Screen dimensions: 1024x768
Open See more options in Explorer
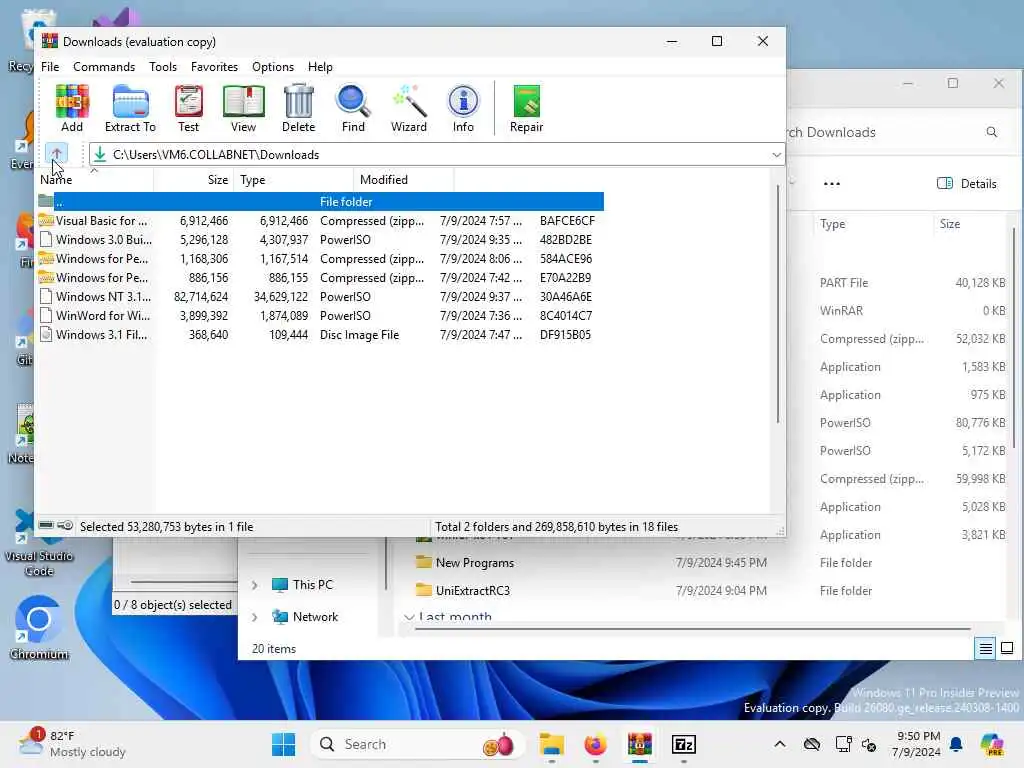pyautogui.click(x=831, y=184)
